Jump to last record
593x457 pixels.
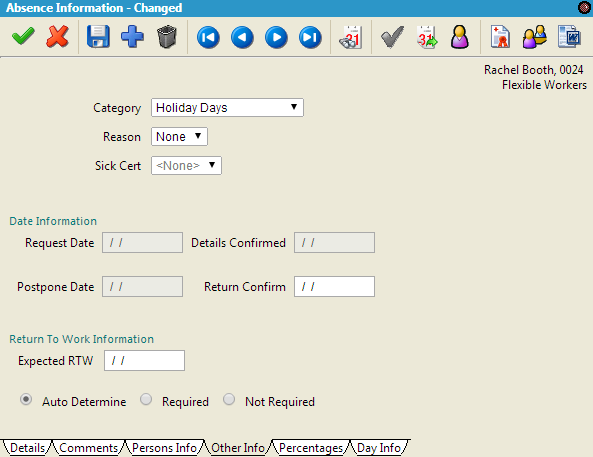[x=310, y=37]
